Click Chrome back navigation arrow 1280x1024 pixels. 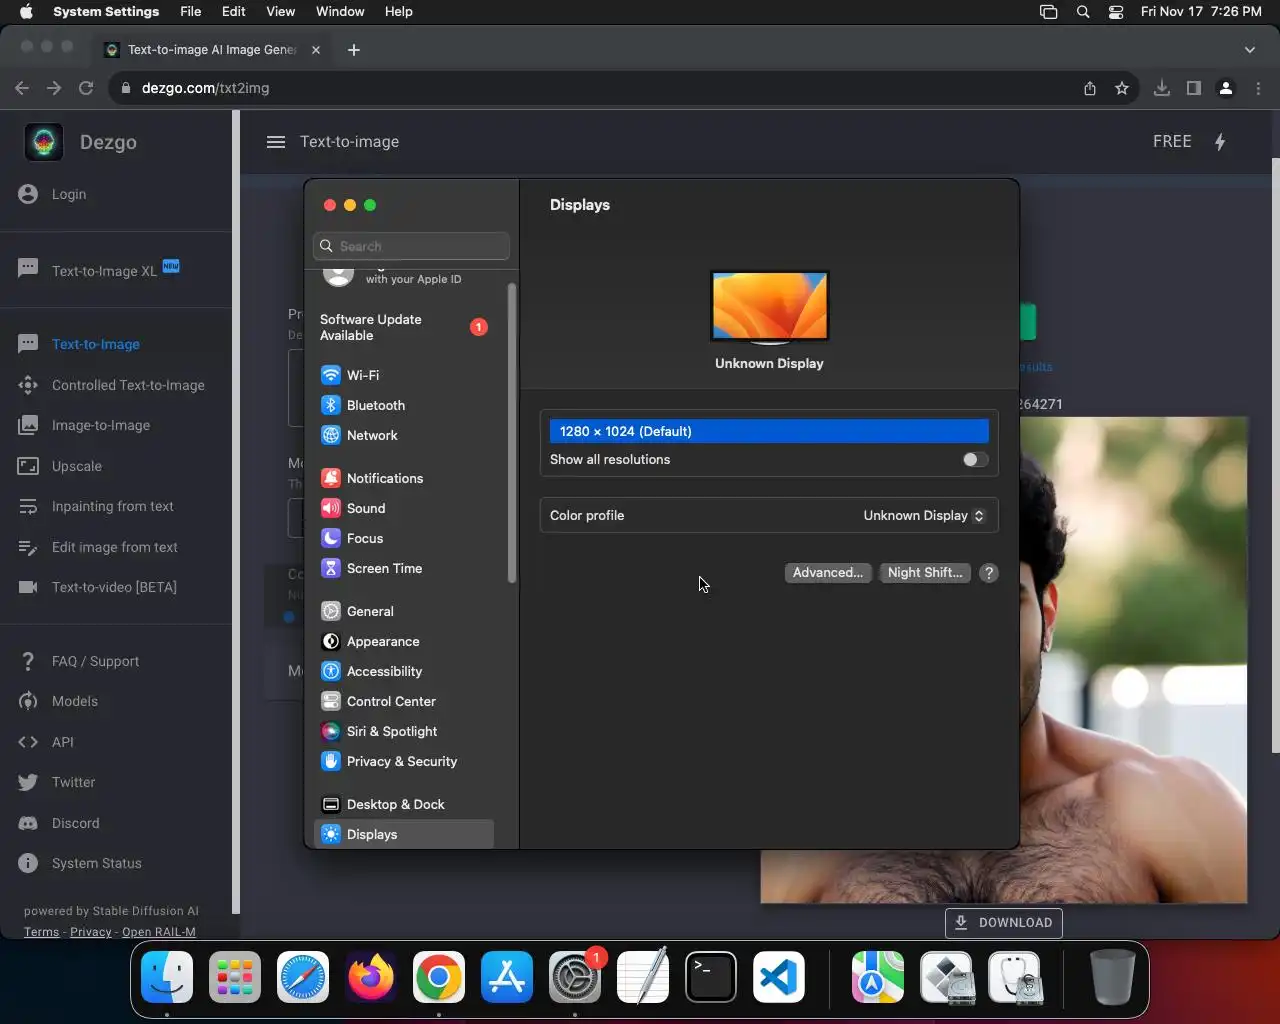pyautogui.click(x=22, y=88)
